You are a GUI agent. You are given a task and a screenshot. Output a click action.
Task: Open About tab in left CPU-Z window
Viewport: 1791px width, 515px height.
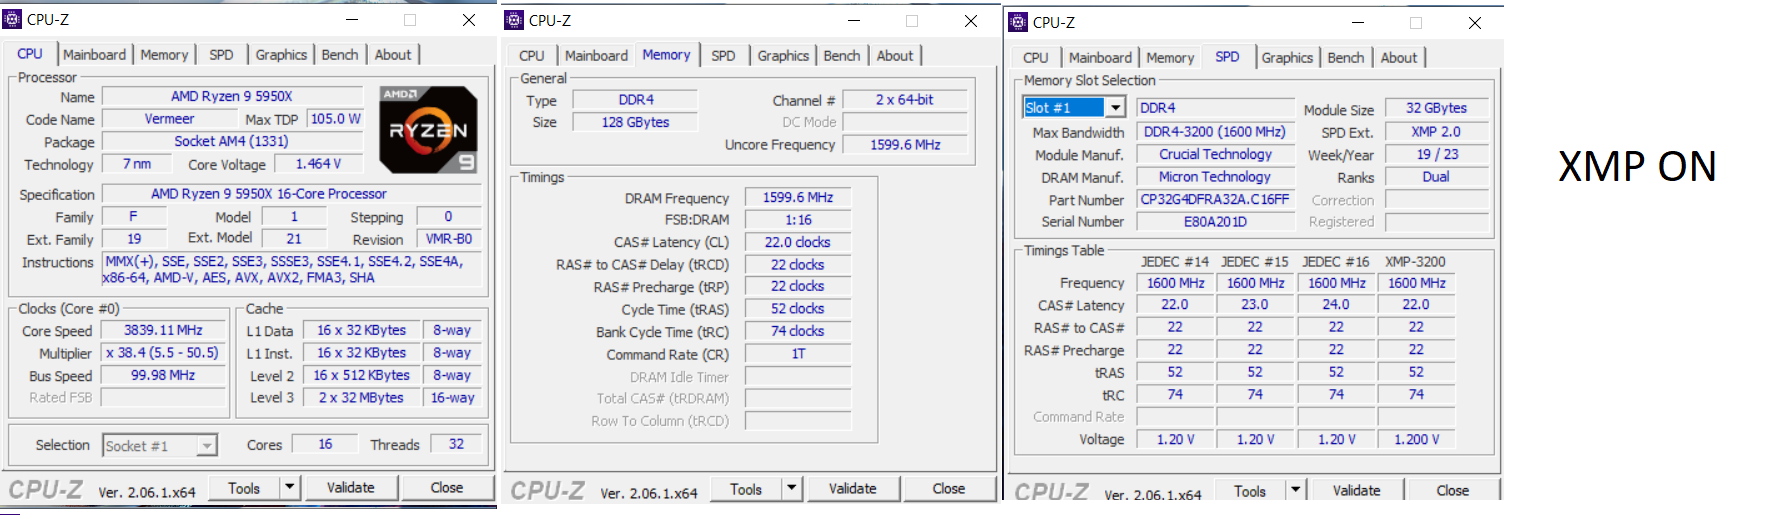(x=393, y=55)
